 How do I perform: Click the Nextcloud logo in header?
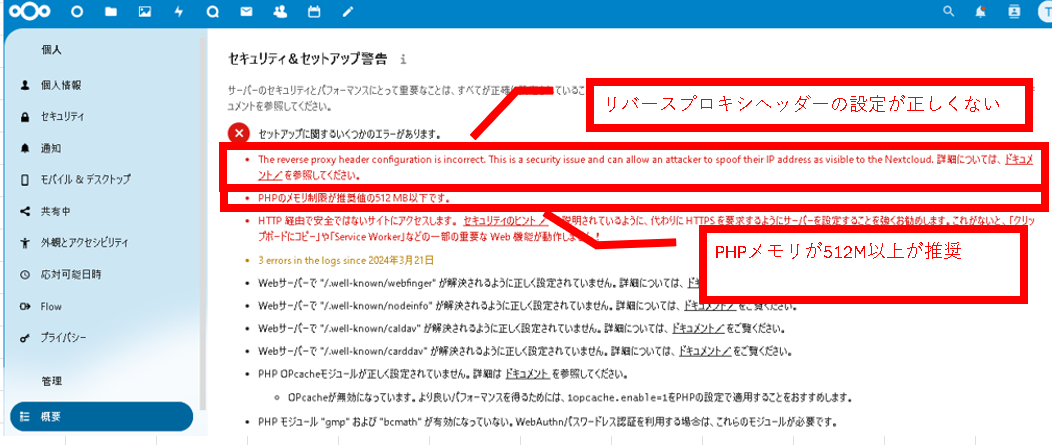click(27, 13)
